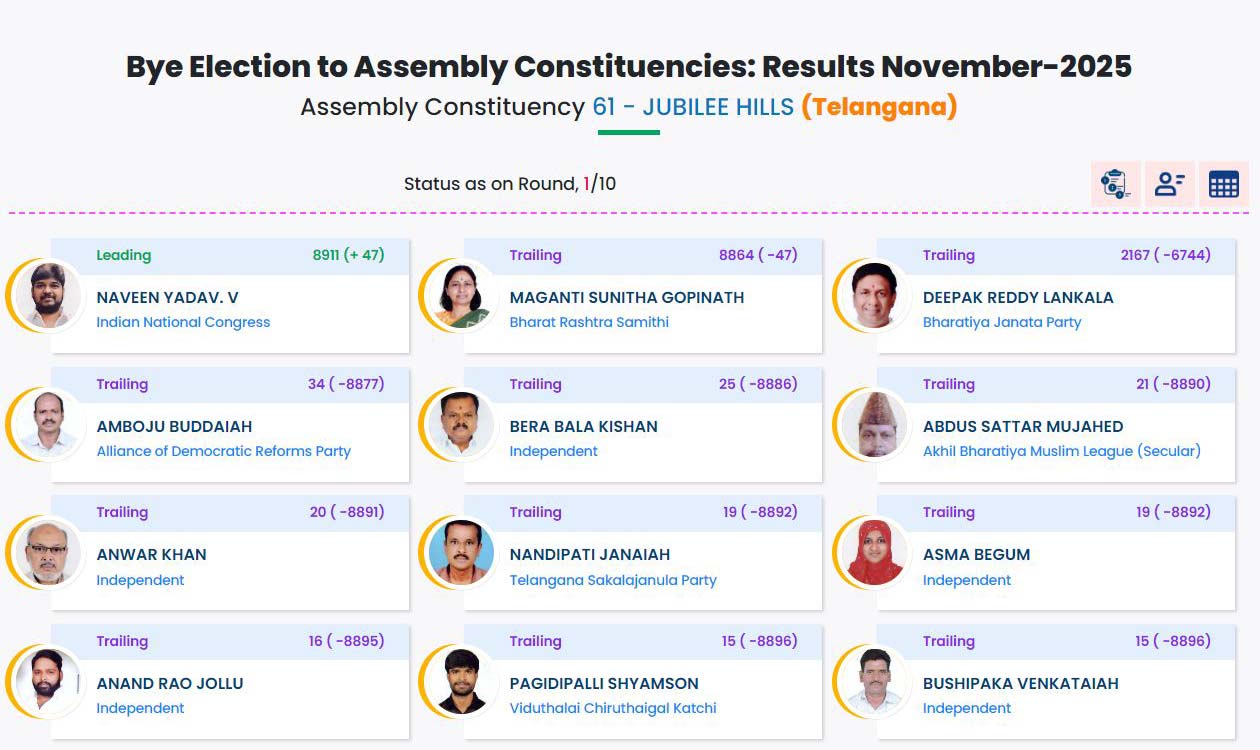View Naveen Yadav's candidate photo

(x=46, y=297)
